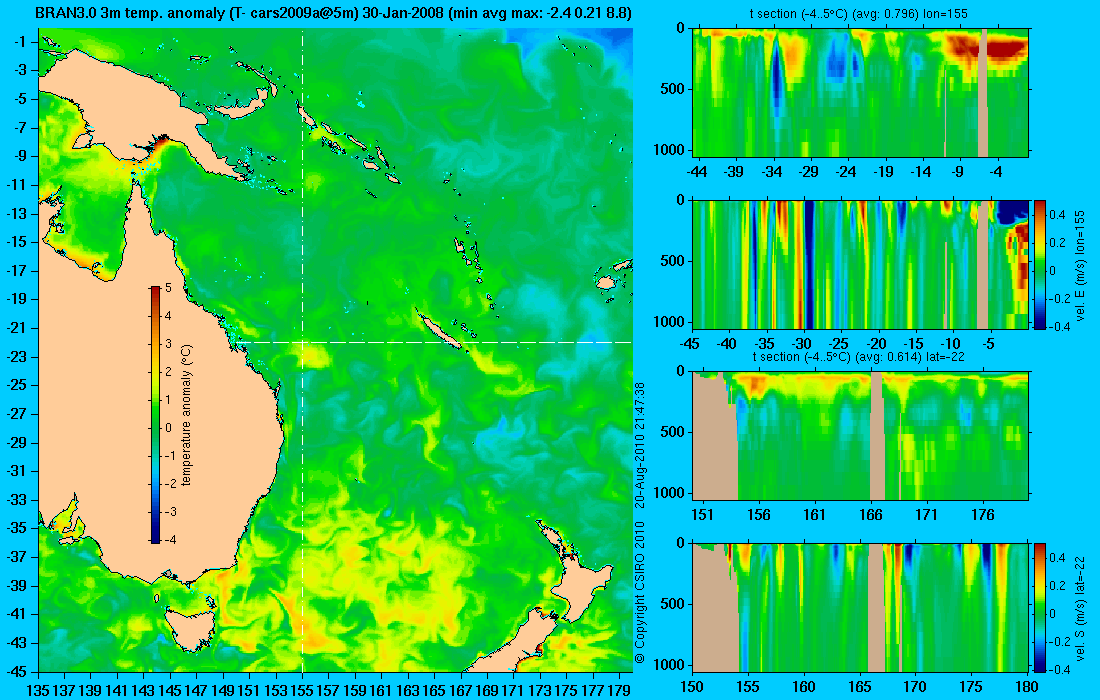Image resolution: width=1100 pixels, height=700 pixels.
Task: Click the 165 tick on velocity S axis
Action: [860, 687]
